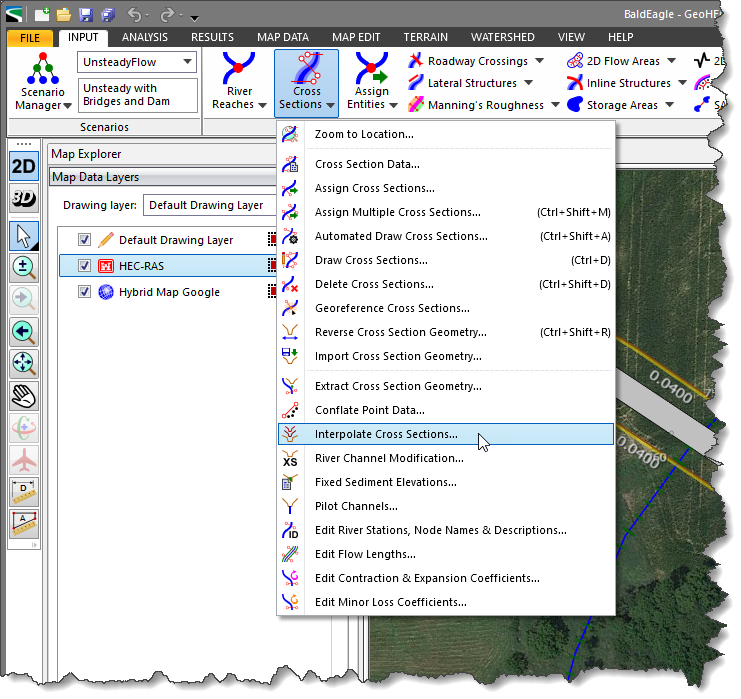741x699 pixels.
Task: Click the Inline Structures icon
Action: (575, 83)
